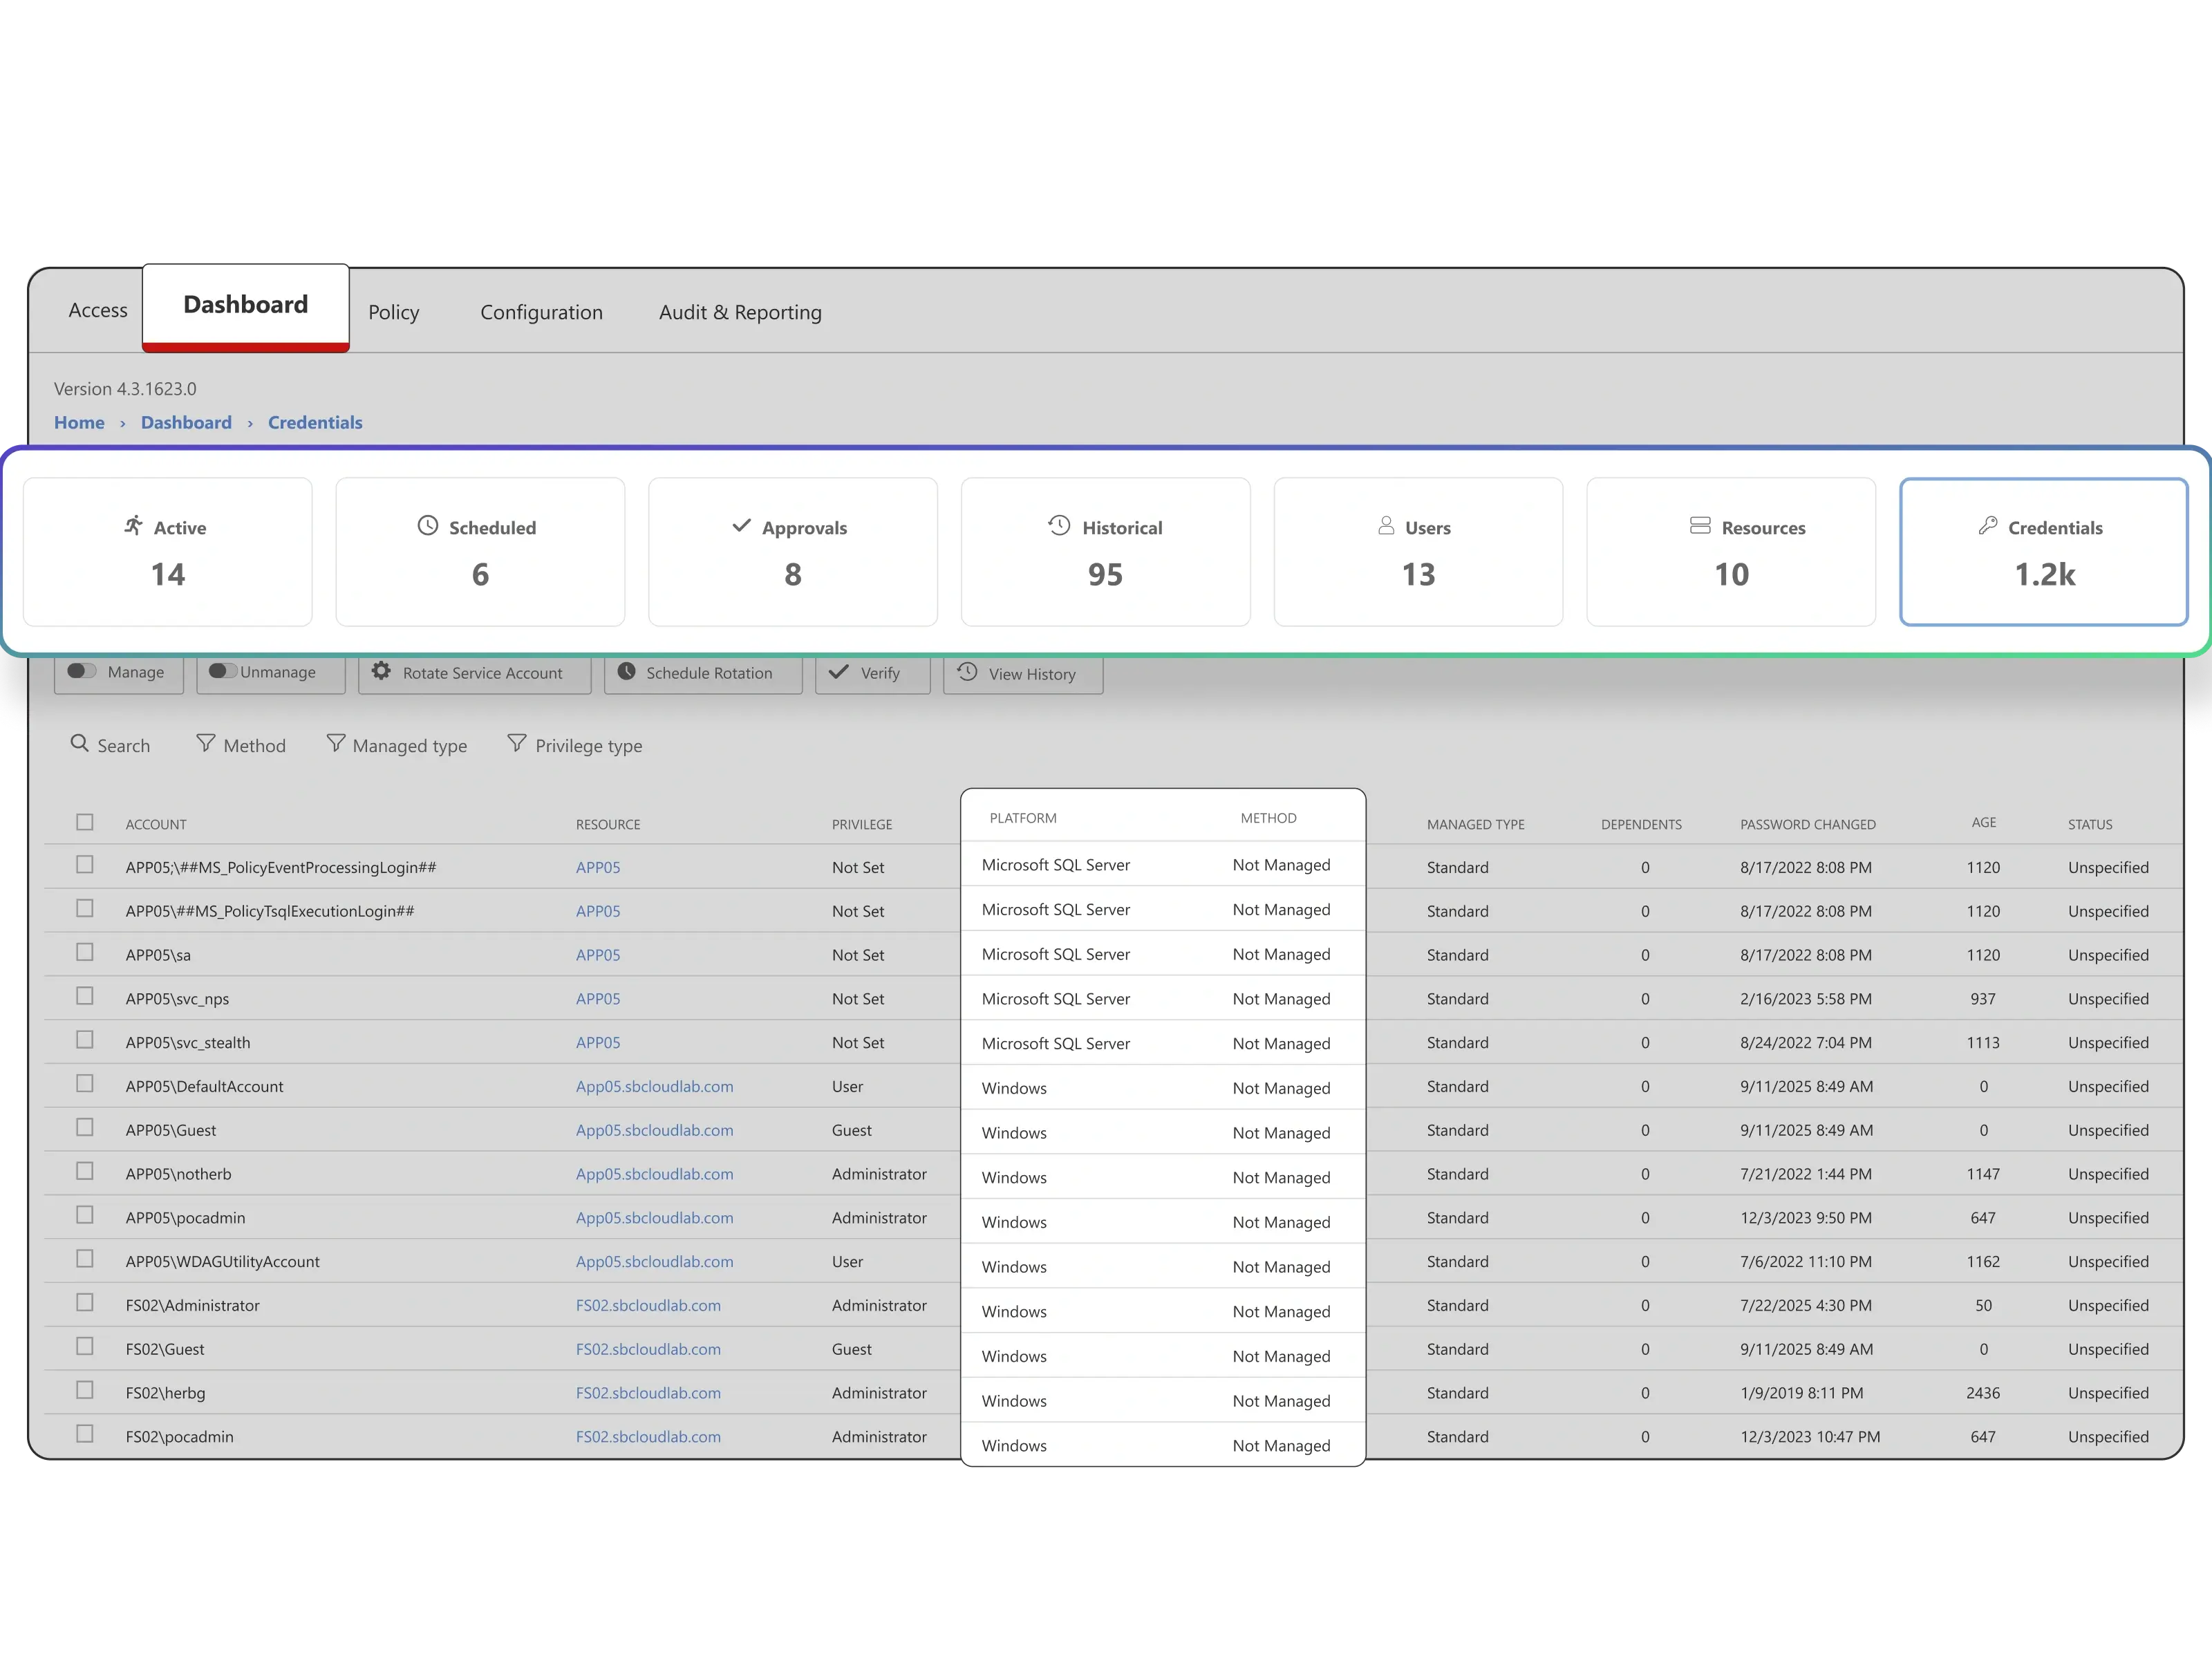This screenshot has height=1659, width=2212.
Task: Click the Resources server icon
Action: pos(1700,525)
